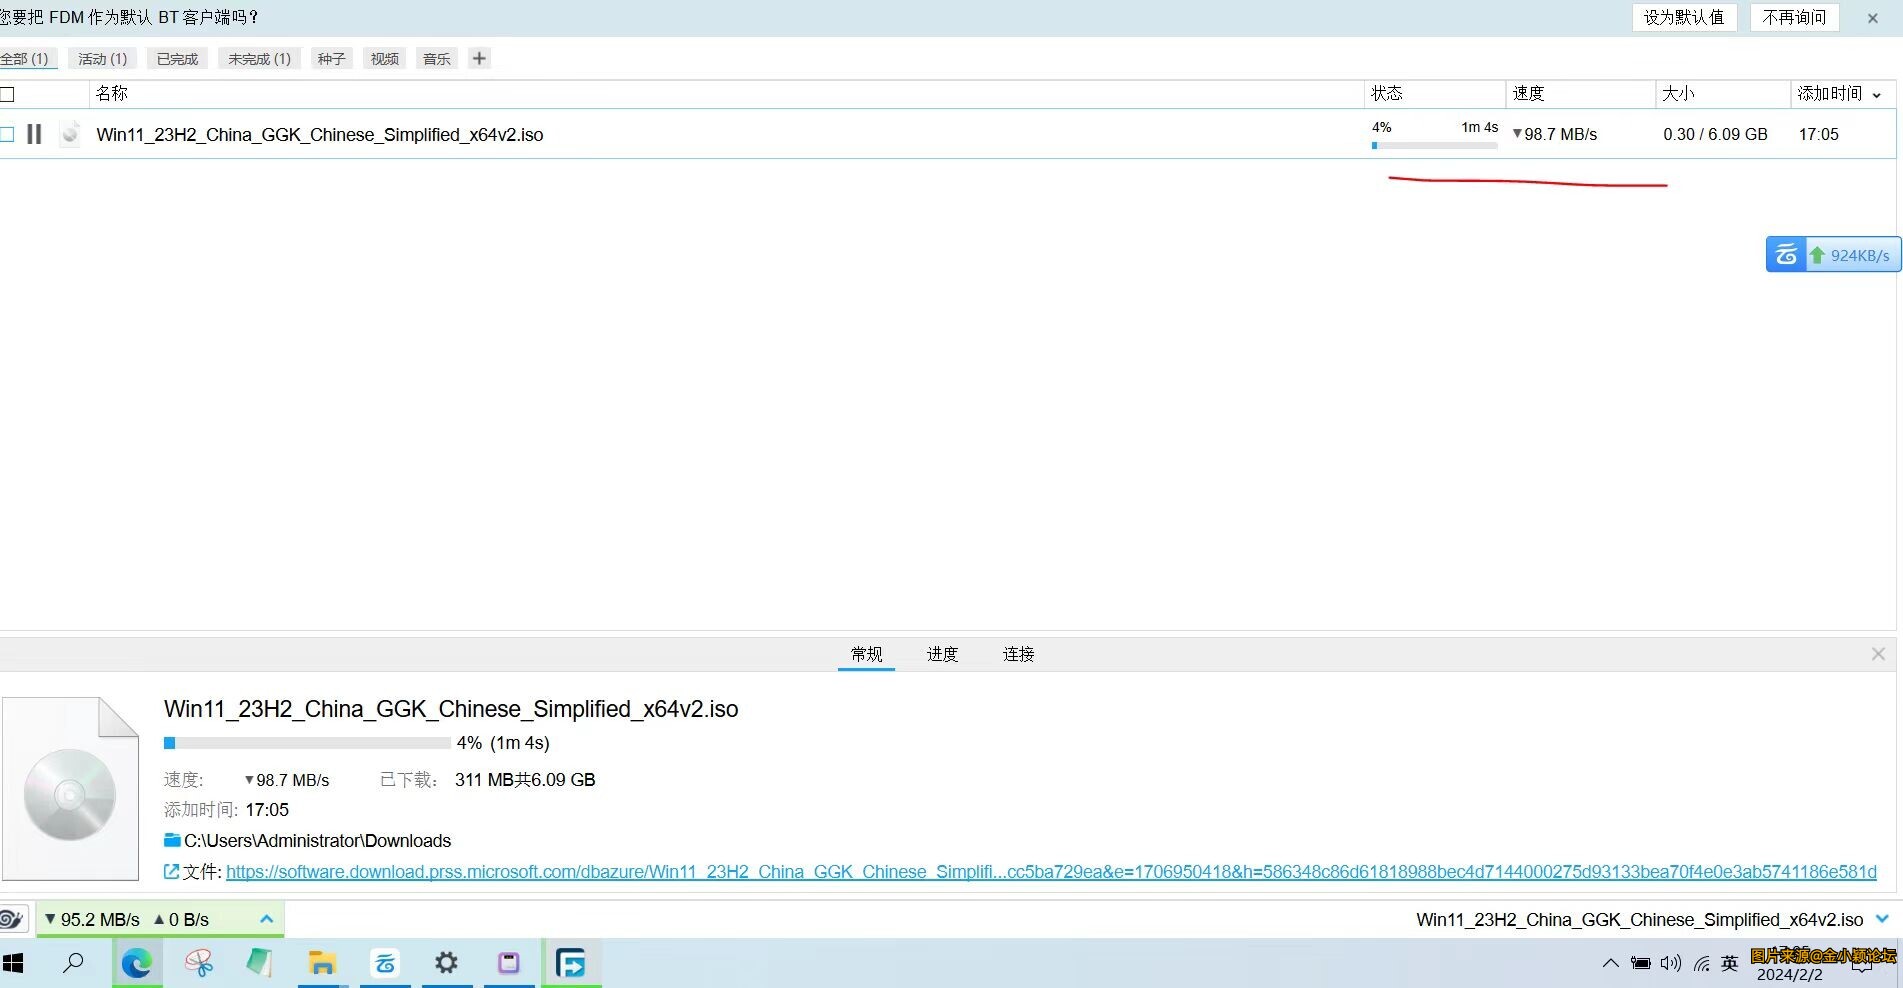Open the purple app in taskbar

pyautogui.click(x=508, y=963)
